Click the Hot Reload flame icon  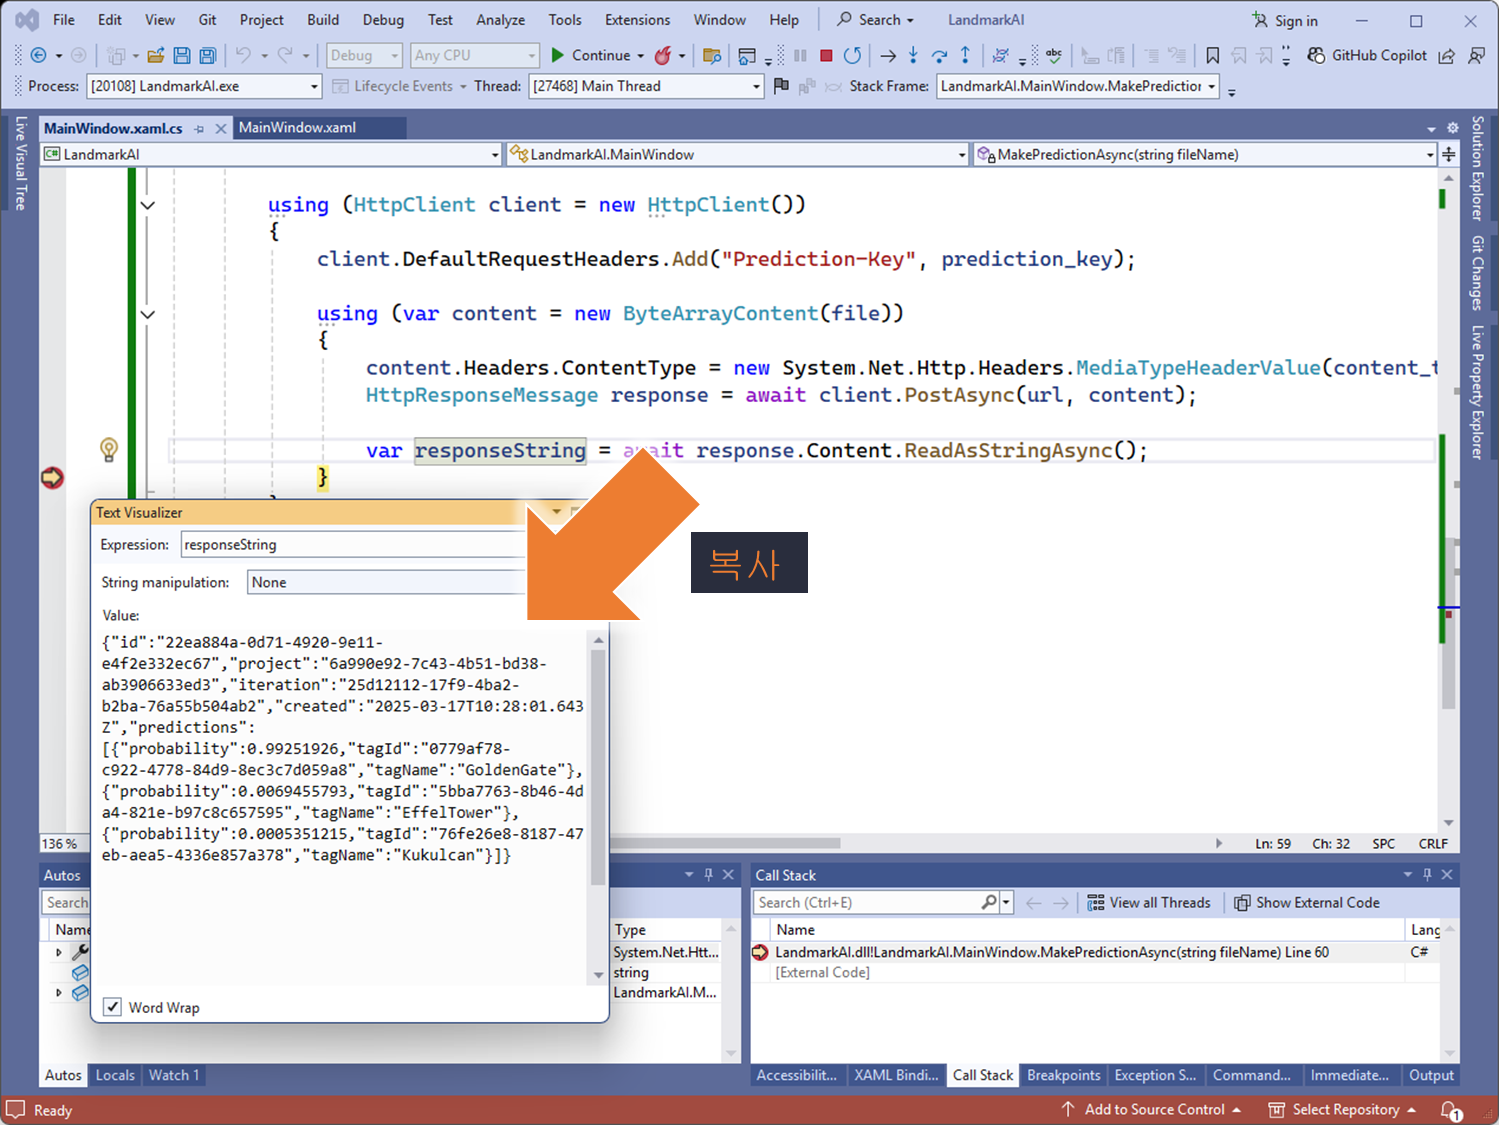coord(662,55)
